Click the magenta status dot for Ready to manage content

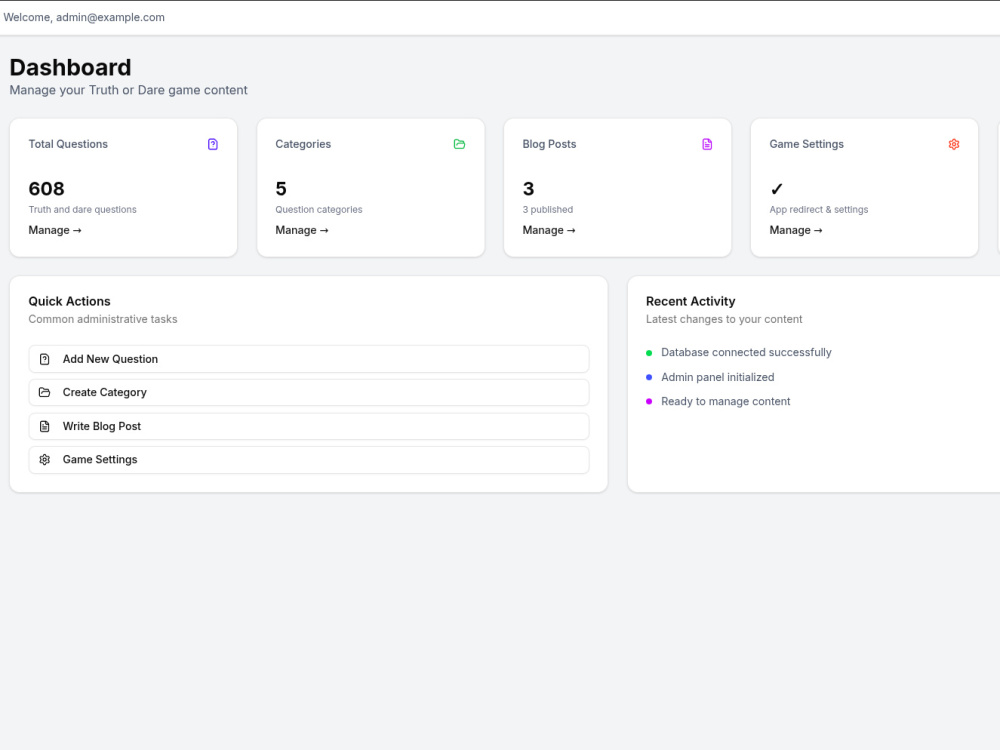(649, 401)
